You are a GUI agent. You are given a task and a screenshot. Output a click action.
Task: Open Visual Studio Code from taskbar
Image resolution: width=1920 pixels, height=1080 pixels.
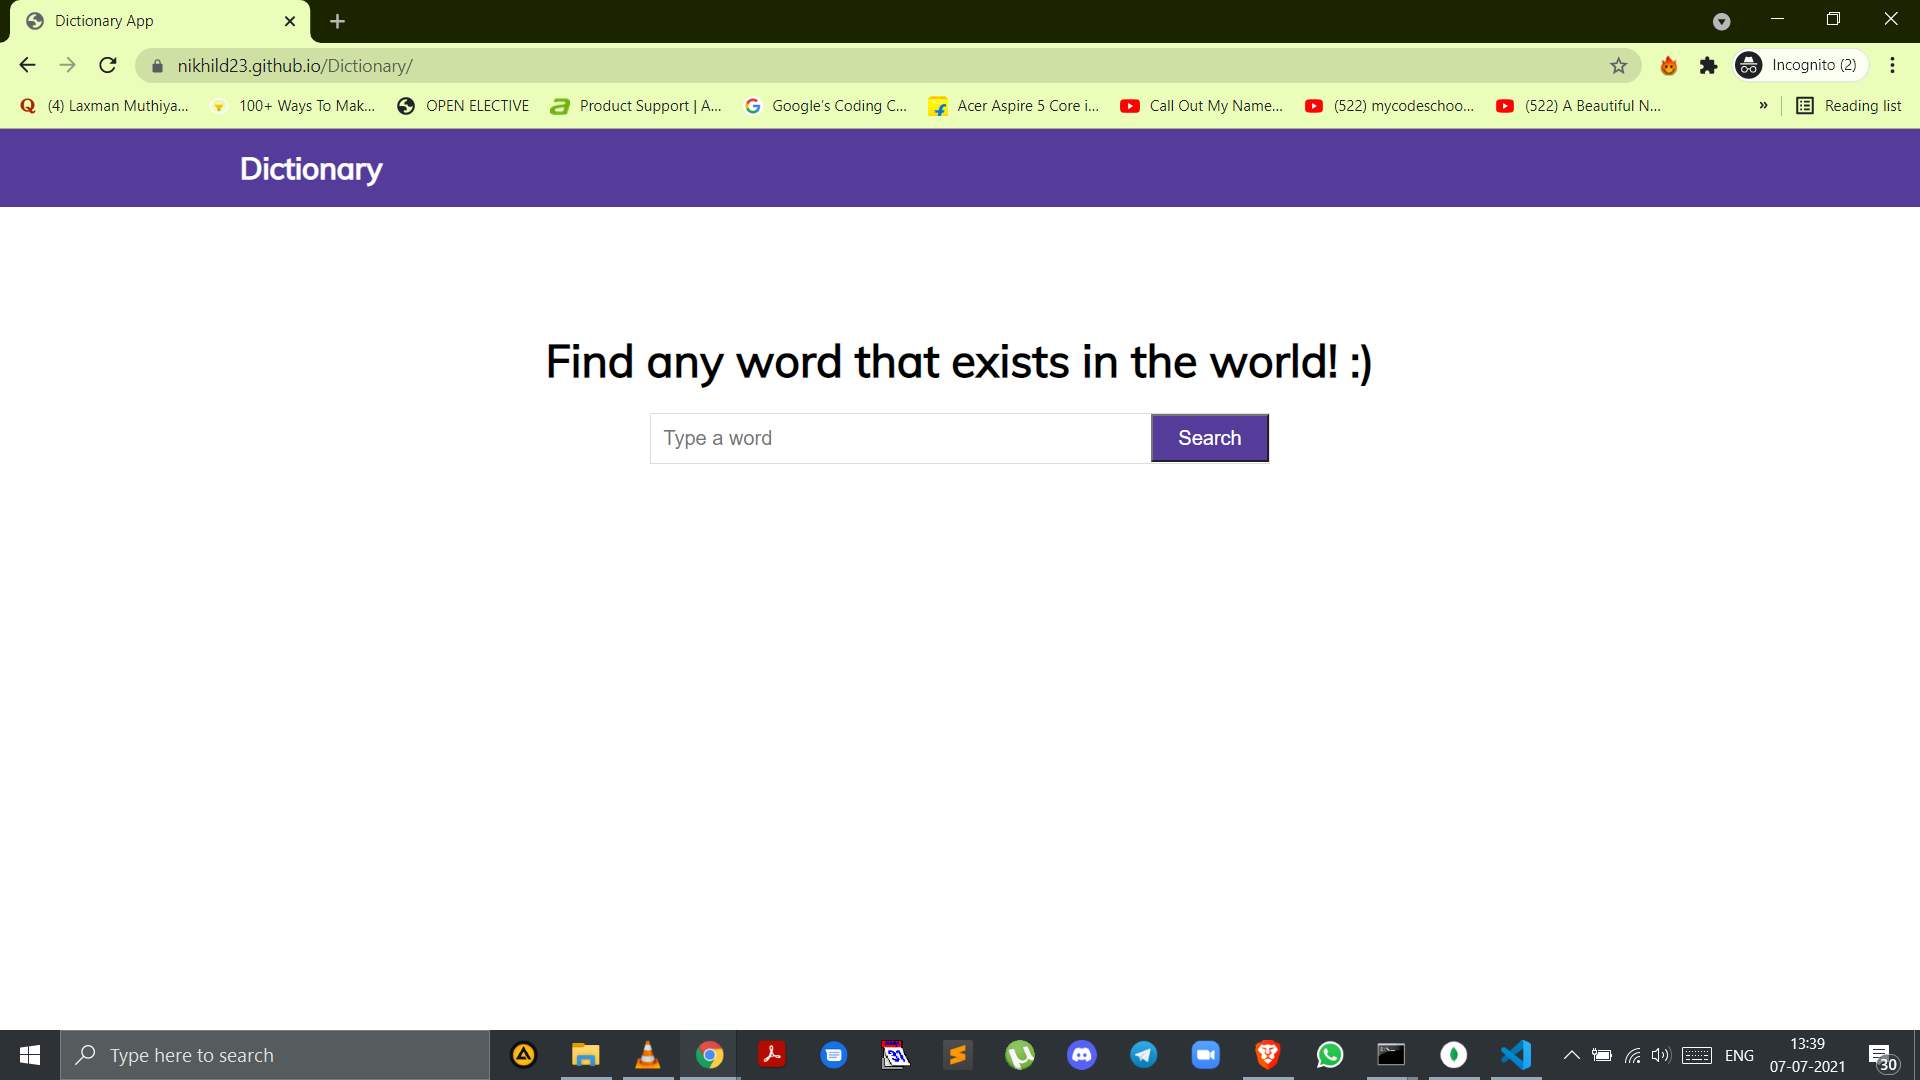point(1515,1055)
